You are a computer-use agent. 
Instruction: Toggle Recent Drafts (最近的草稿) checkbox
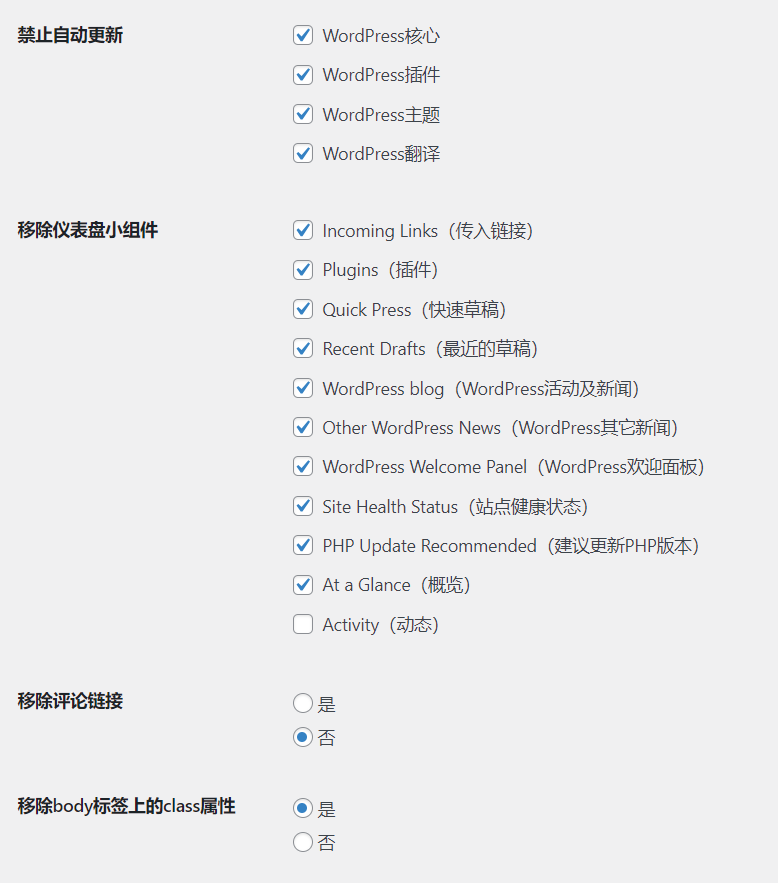tap(303, 348)
